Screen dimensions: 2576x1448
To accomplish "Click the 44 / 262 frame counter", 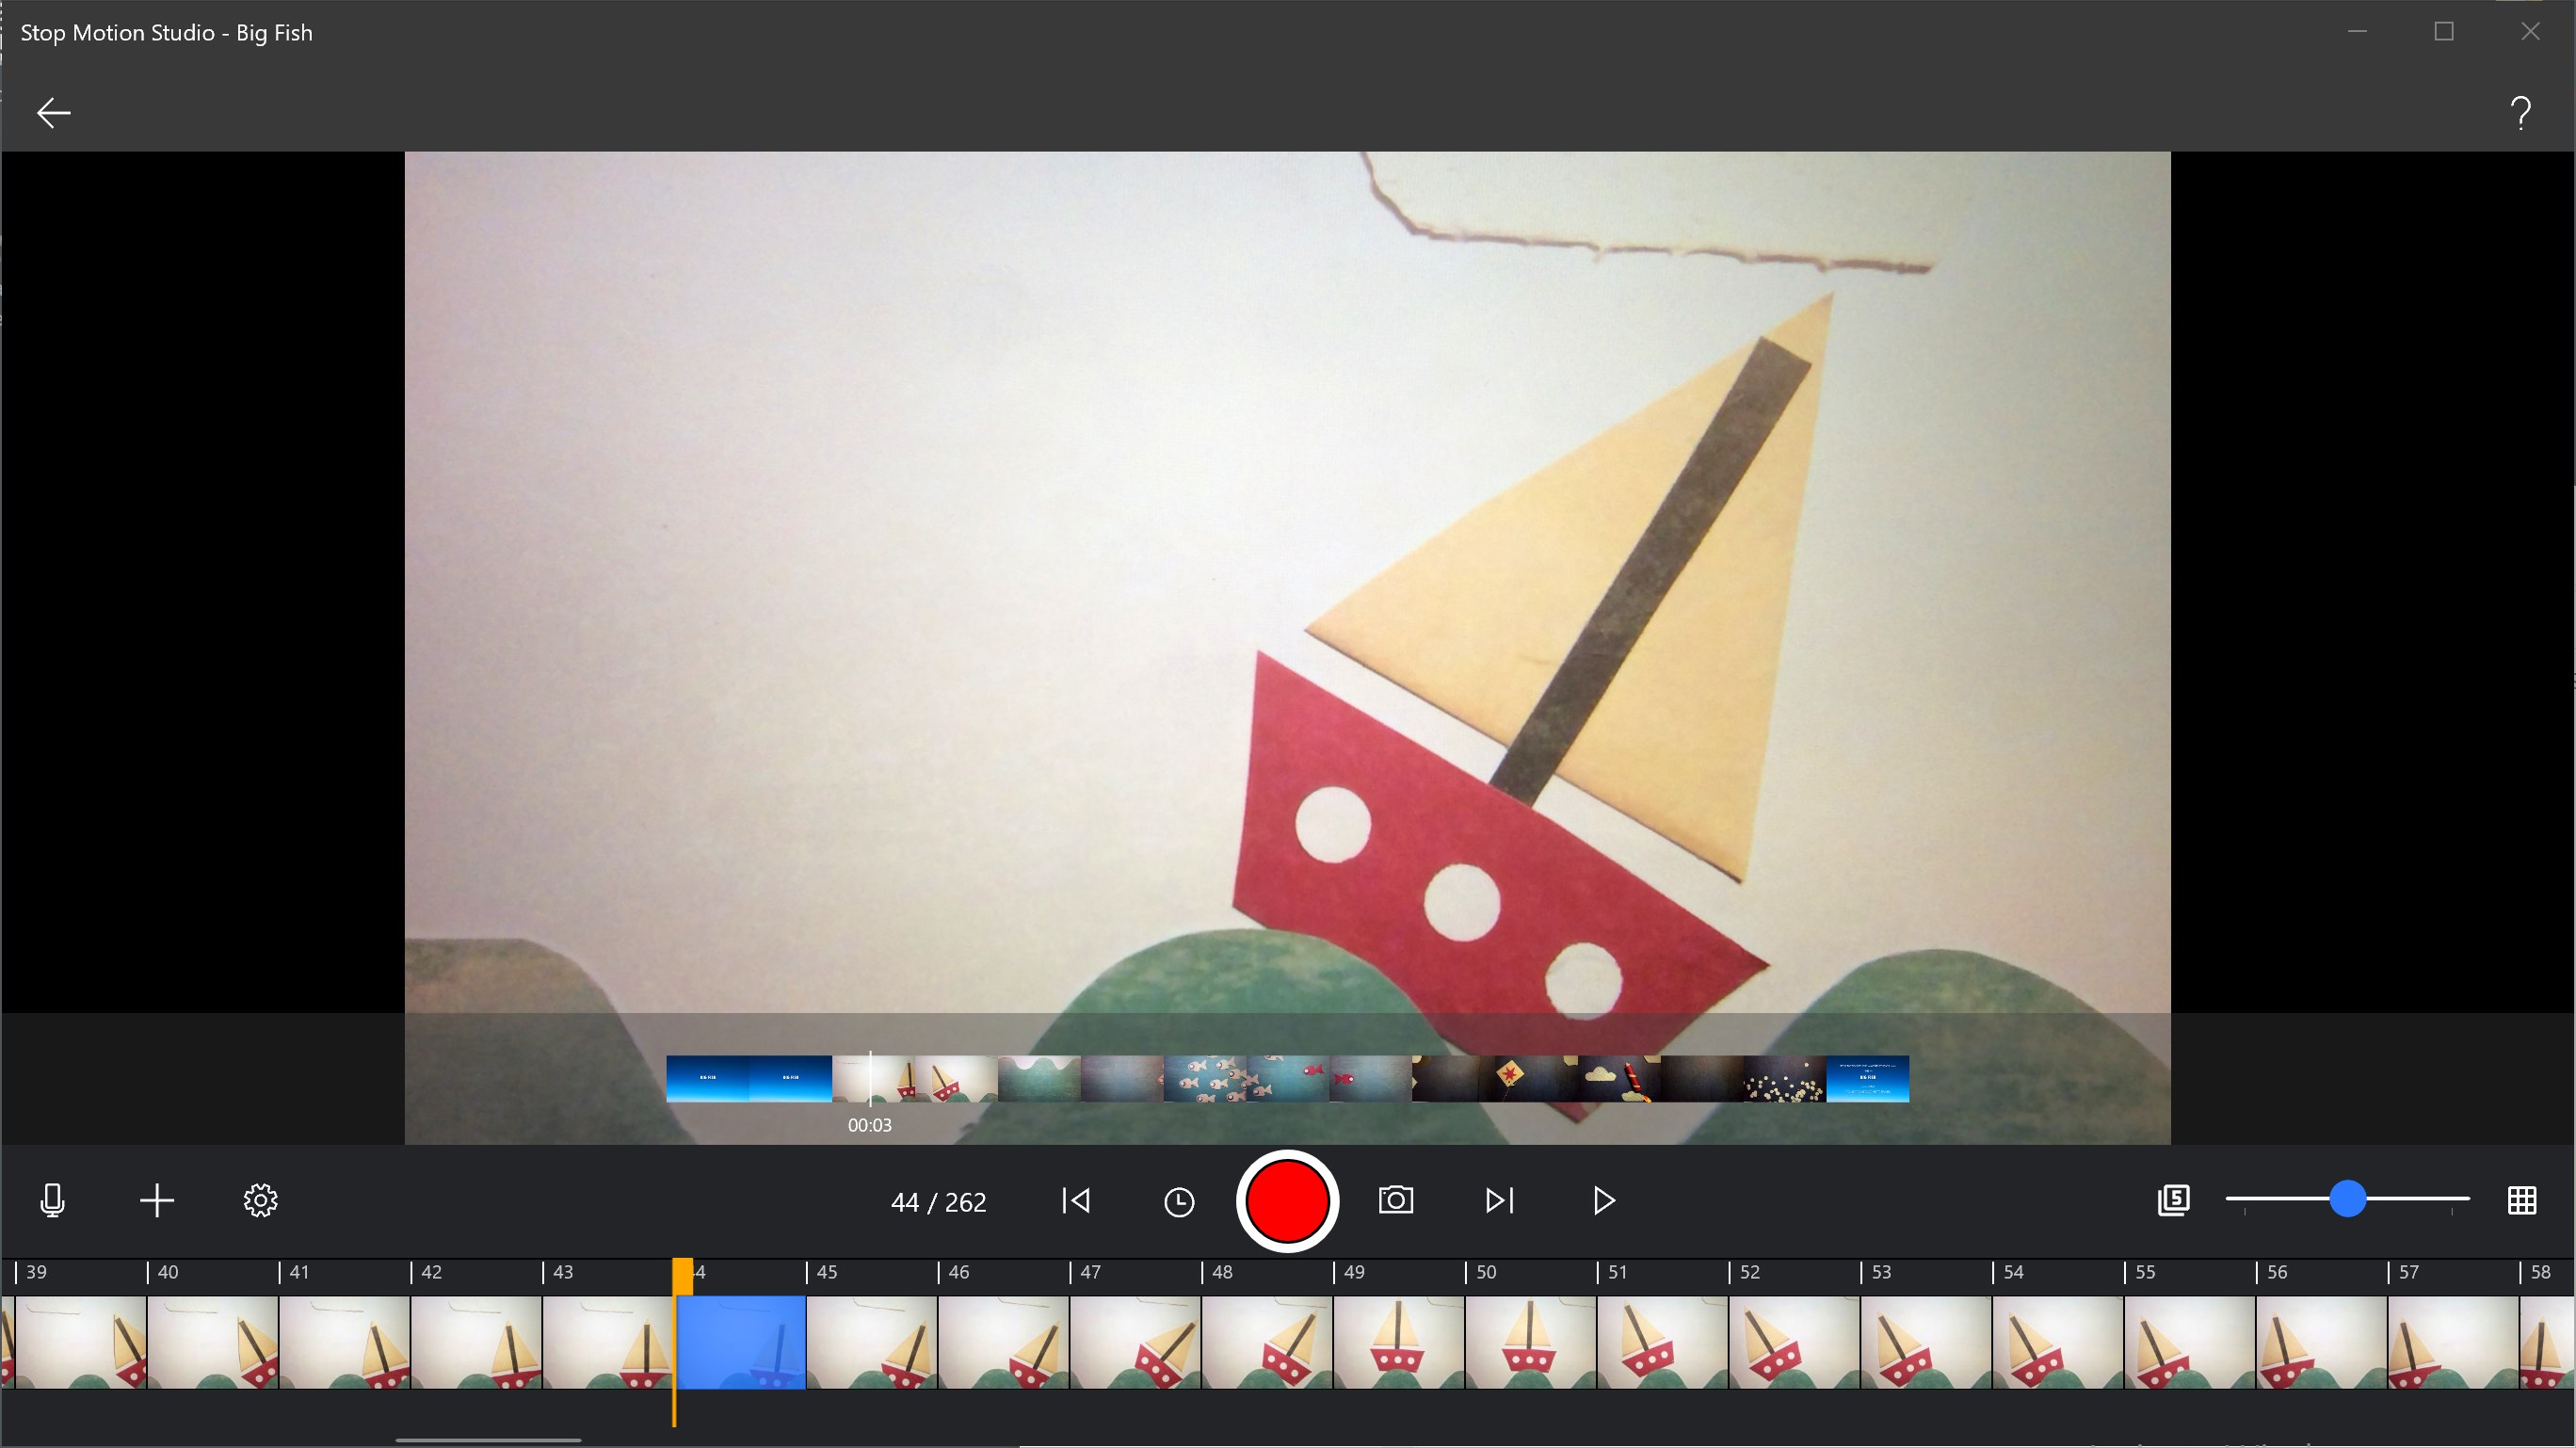I will (x=937, y=1201).
